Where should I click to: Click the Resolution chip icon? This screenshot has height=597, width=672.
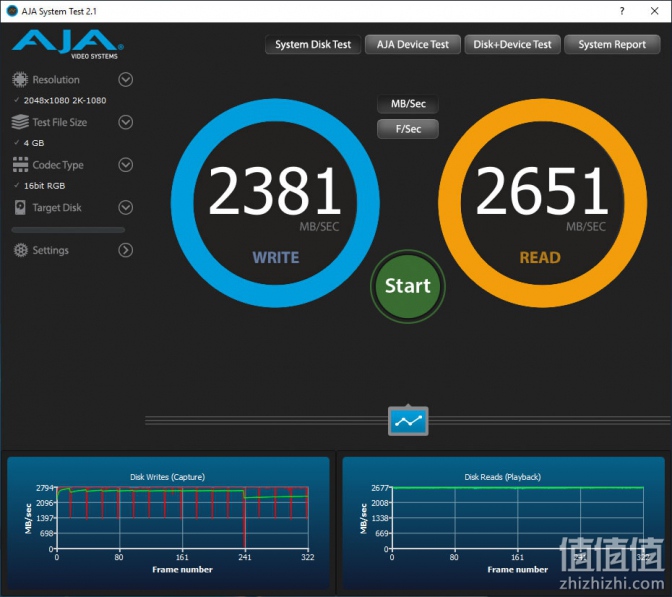(x=20, y=80)
